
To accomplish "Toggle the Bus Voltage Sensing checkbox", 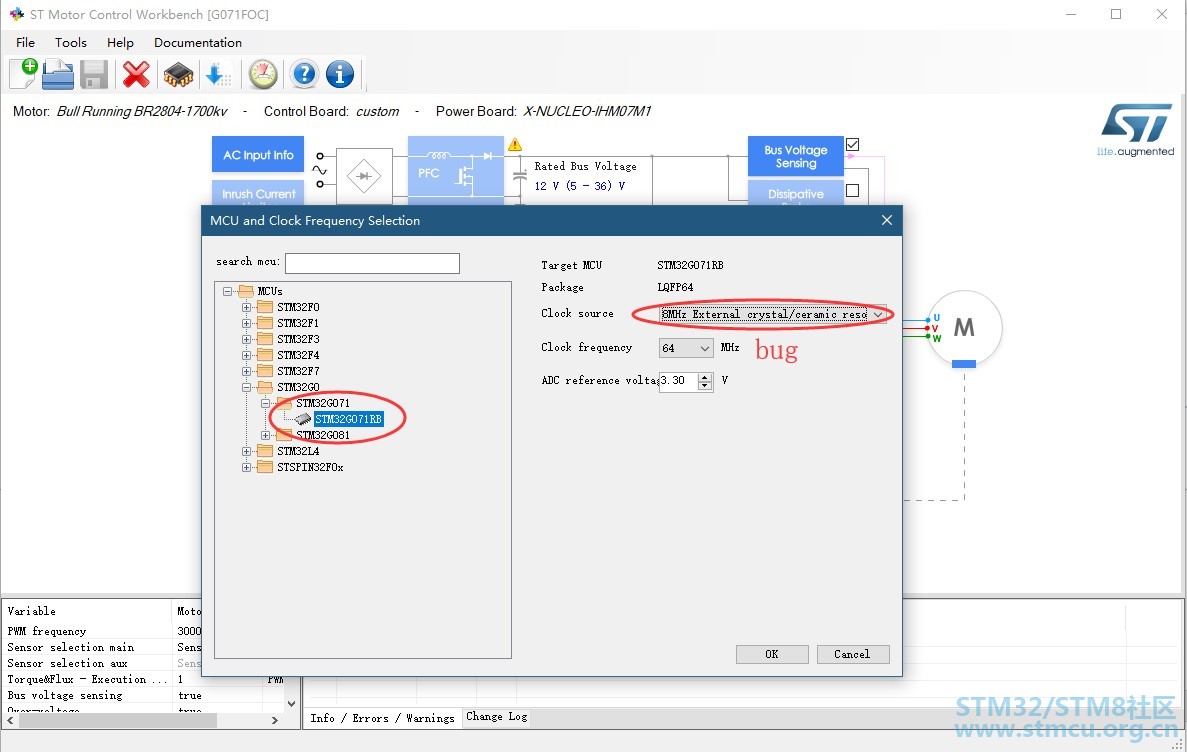I will 852,144.
